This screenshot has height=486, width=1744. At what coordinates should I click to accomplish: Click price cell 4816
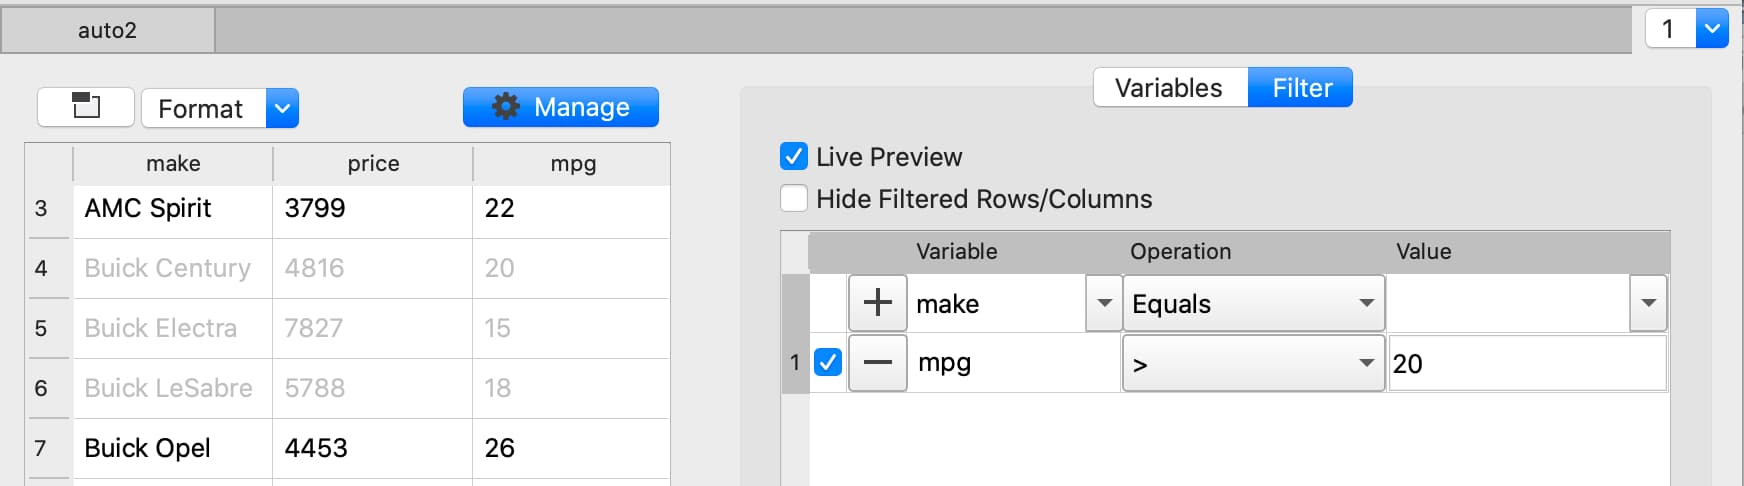pos(373,268)
